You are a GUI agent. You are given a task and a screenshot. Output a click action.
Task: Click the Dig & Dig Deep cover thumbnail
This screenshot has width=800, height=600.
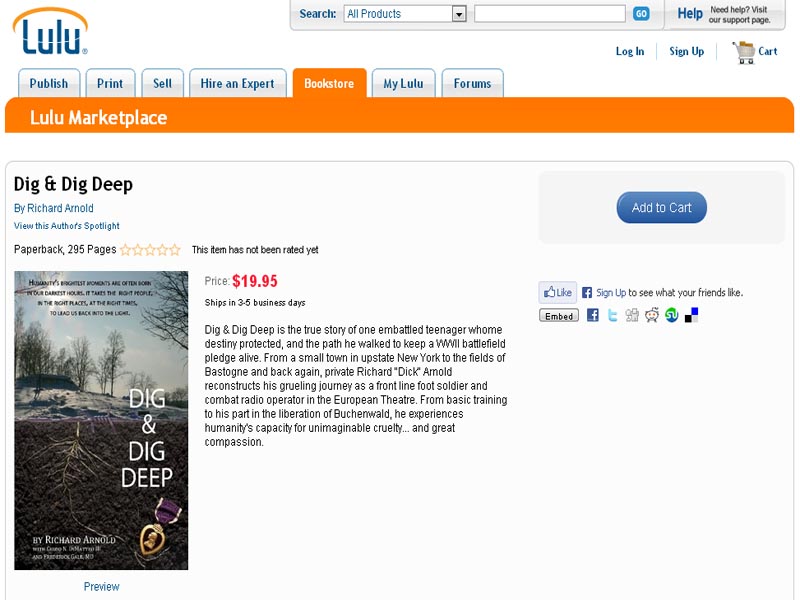pos(101,420)
